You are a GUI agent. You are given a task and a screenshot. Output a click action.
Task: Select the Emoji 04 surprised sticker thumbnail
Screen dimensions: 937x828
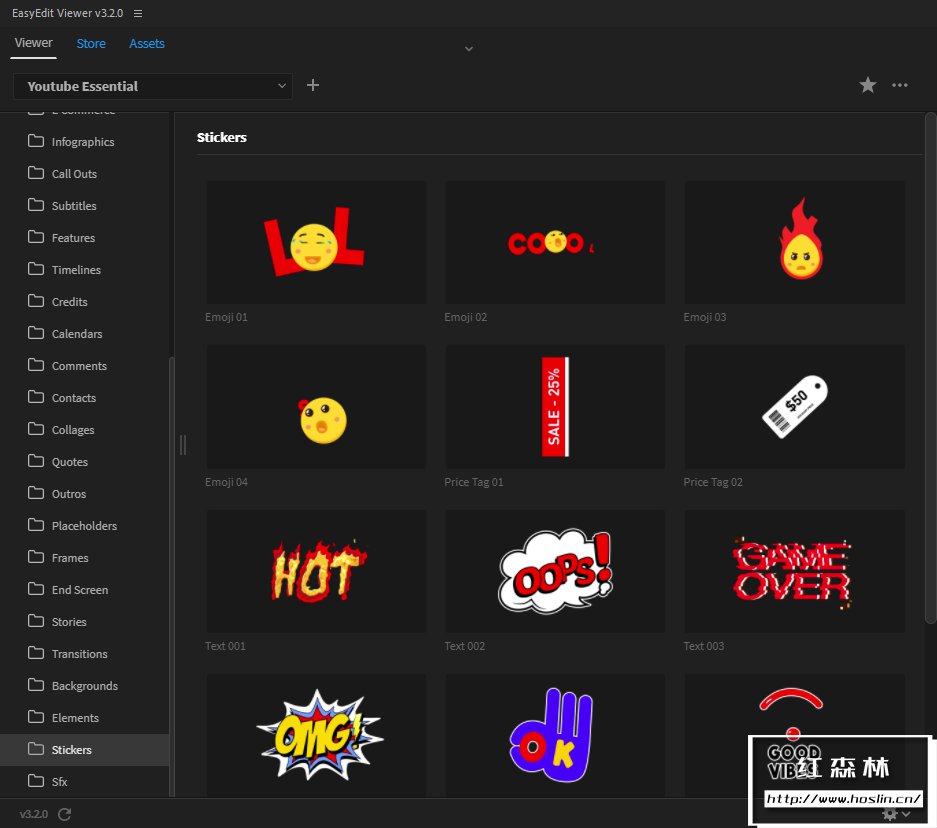[316, 407]
